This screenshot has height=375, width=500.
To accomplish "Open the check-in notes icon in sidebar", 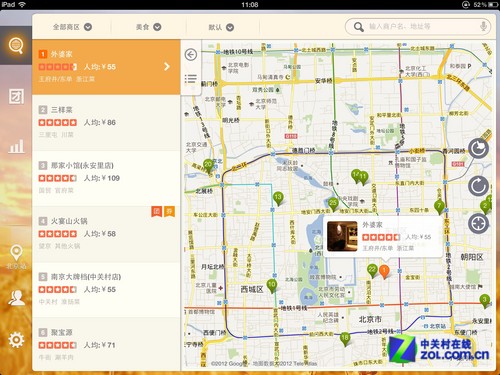I will coord(16,97).
